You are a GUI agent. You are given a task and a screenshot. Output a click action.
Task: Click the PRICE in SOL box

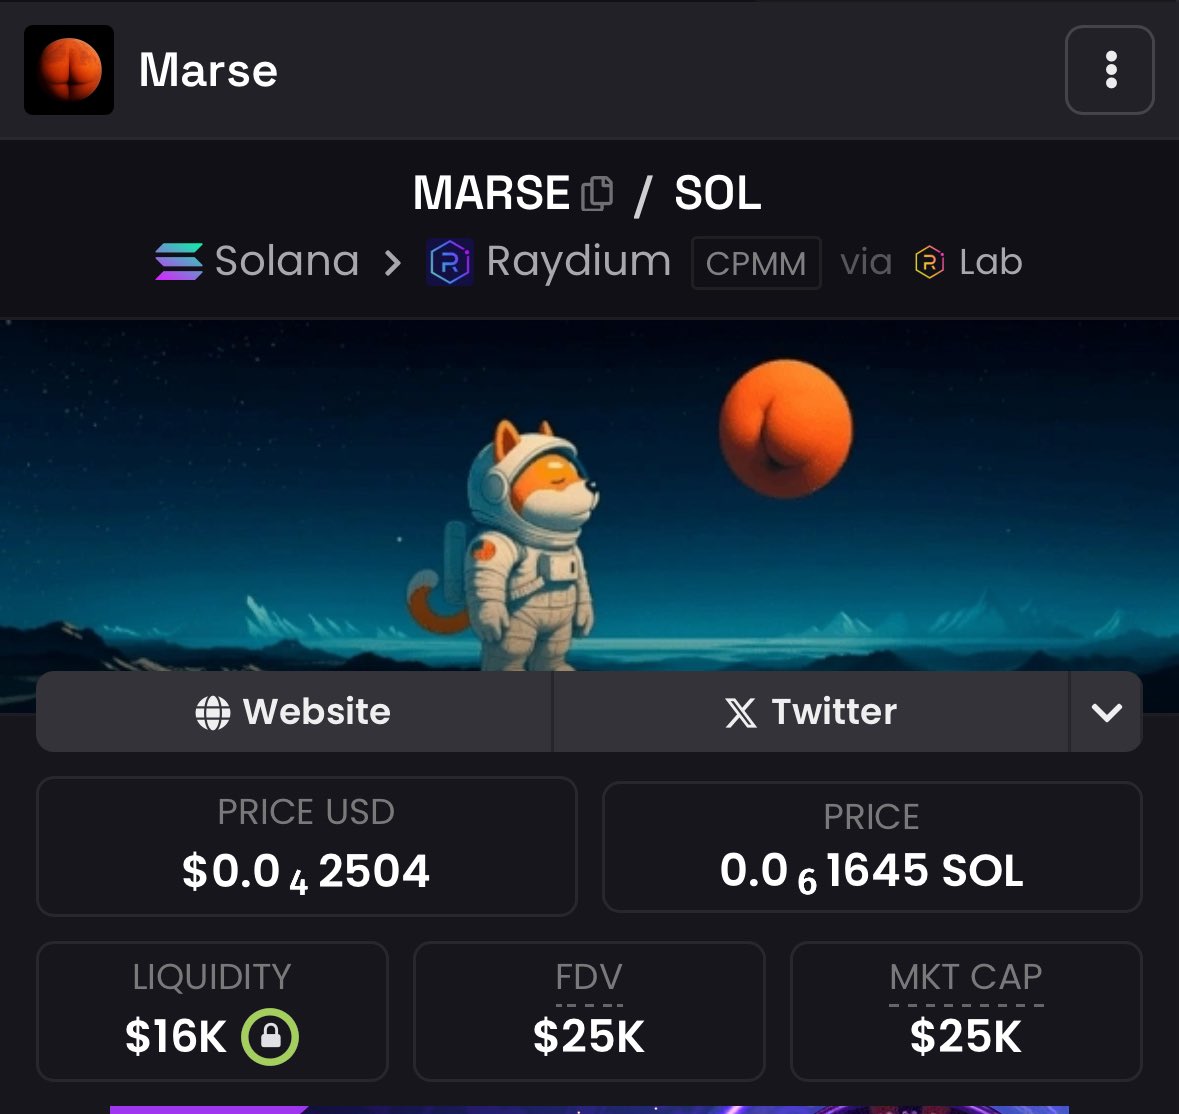872,847
